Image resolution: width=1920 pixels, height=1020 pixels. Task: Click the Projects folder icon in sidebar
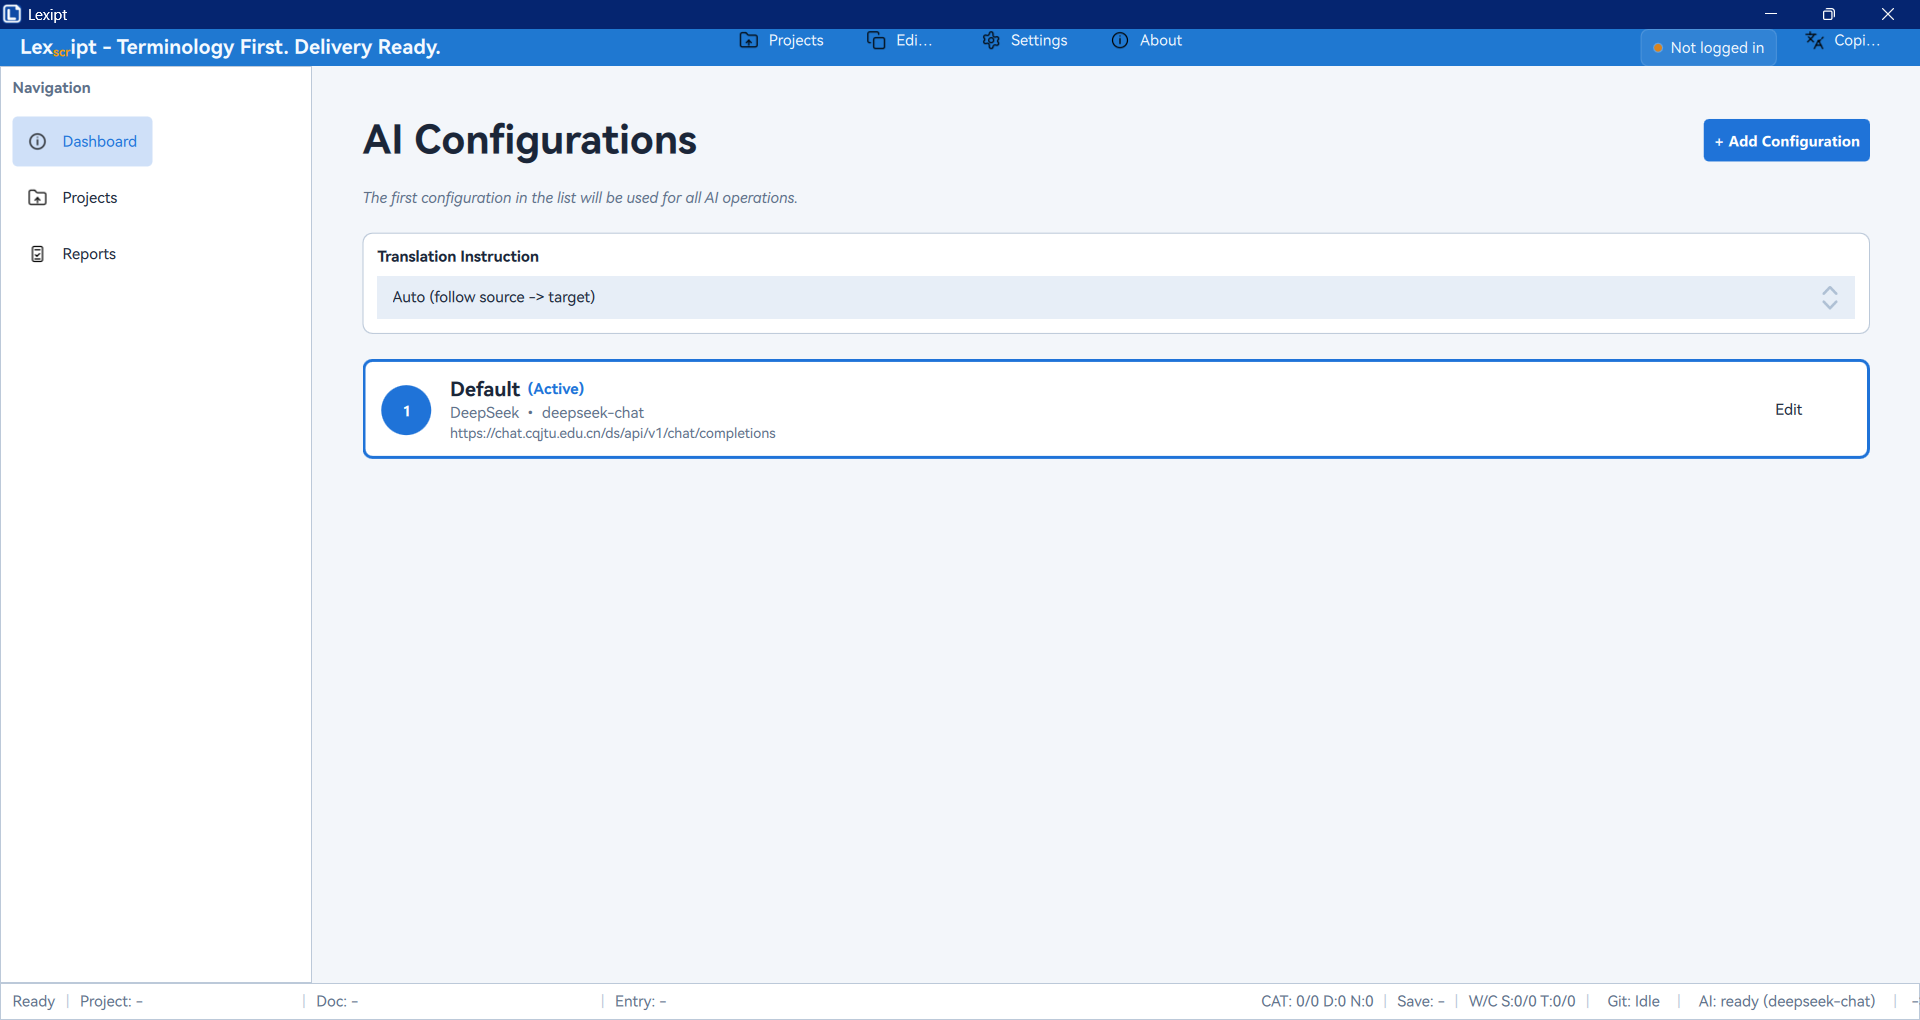(x=38, y=198)
